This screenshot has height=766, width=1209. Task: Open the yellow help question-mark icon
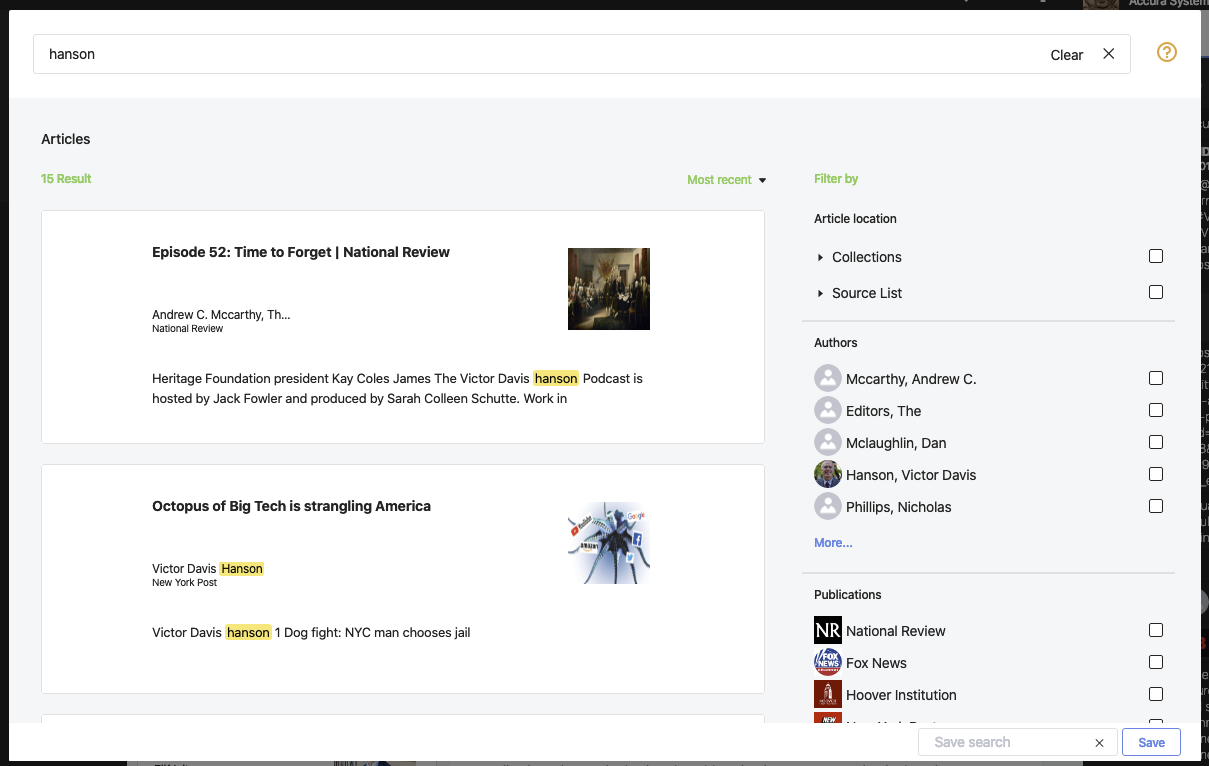(x=1167, y=52)
